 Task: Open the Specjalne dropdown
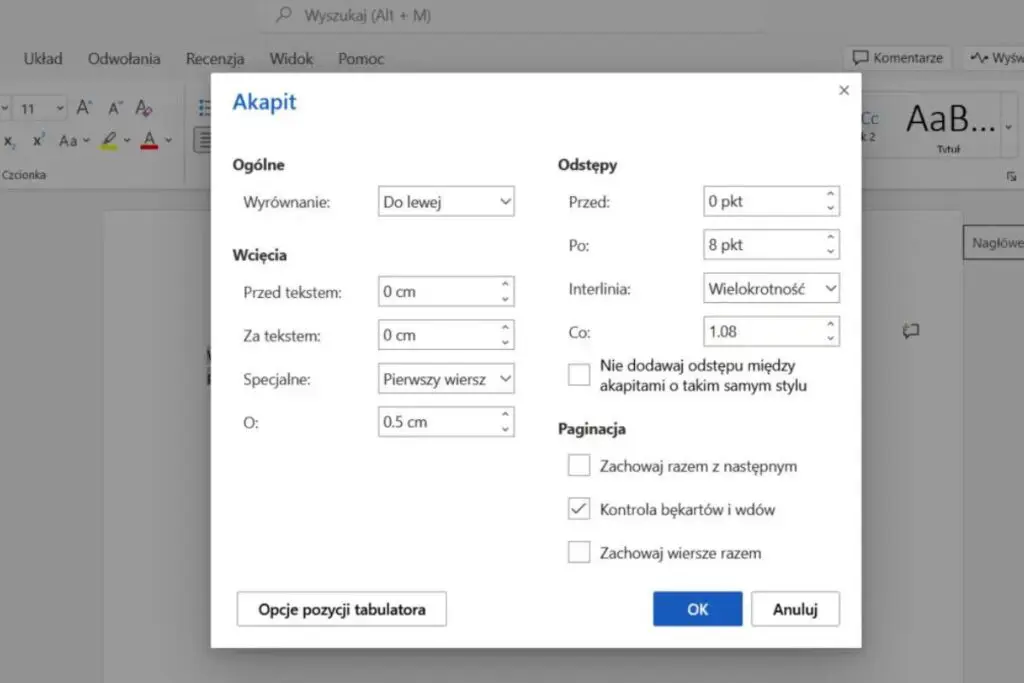click(445, 378)
